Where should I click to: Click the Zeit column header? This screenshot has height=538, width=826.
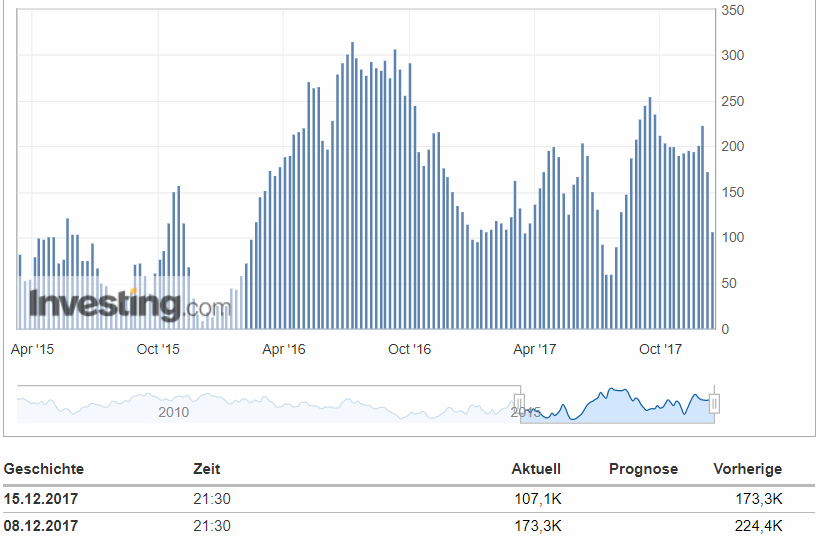click(x=206, y=469)
